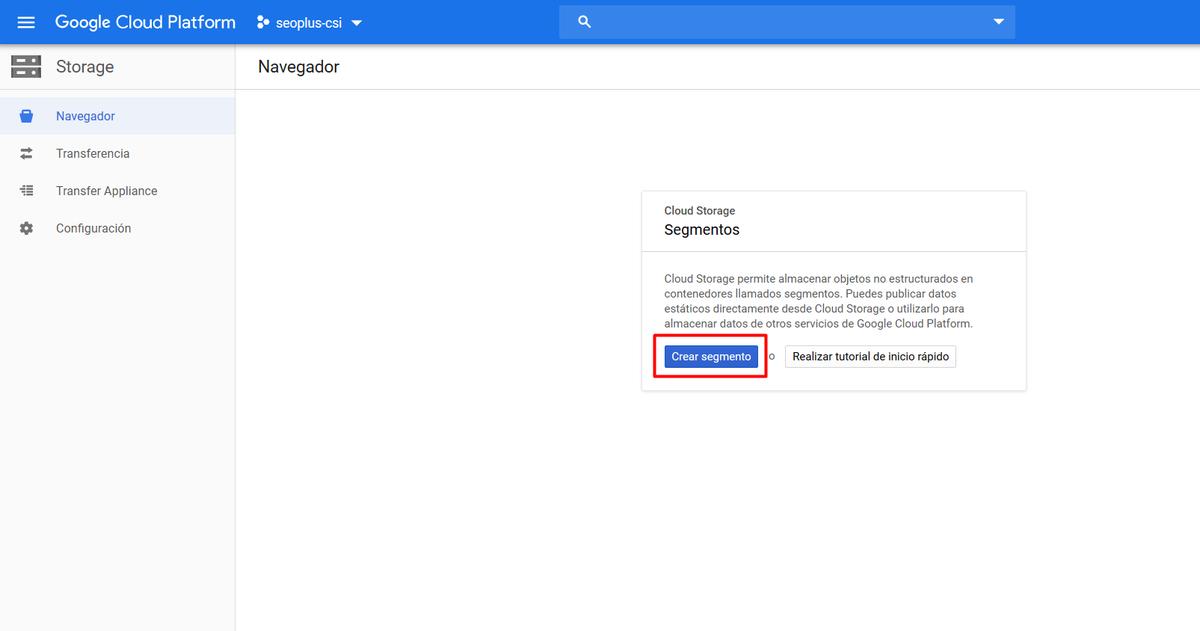Viewport: 1200px width, 631px height.
Task: Open Transfer Appliance in the sidebar
Action: click(106, 191)
